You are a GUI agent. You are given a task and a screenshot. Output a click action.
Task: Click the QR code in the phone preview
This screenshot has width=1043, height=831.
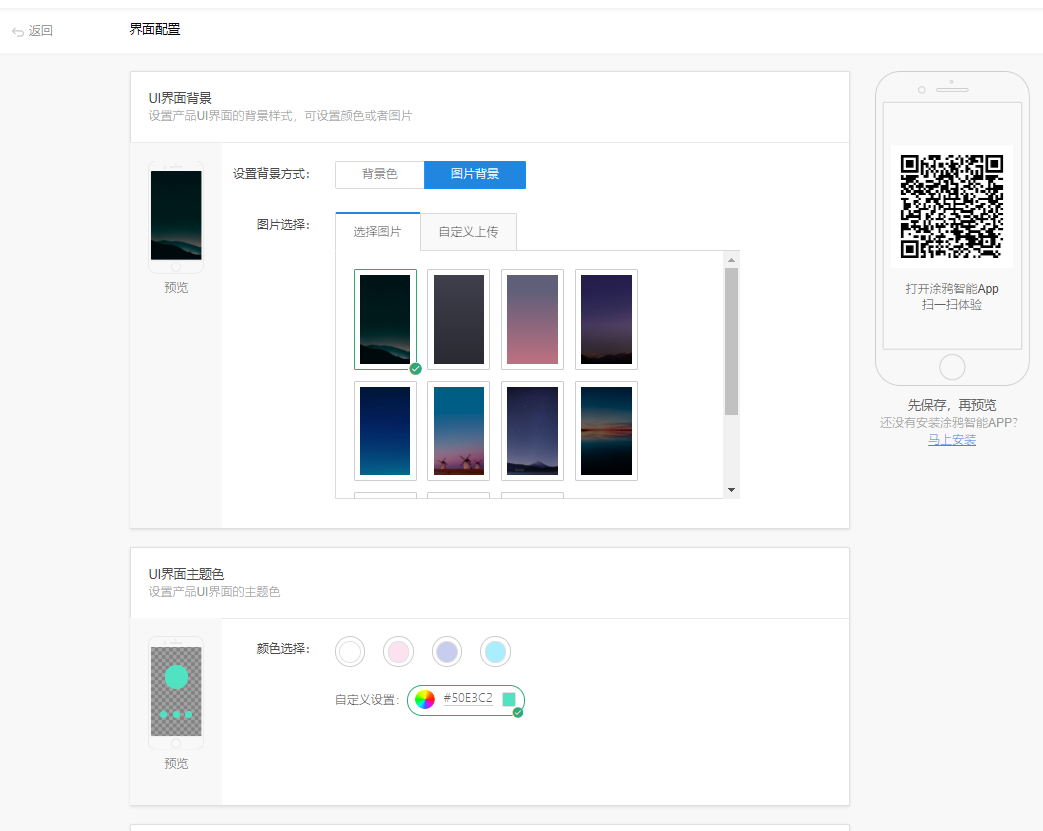pyautogui.click(x=951, y=206)
